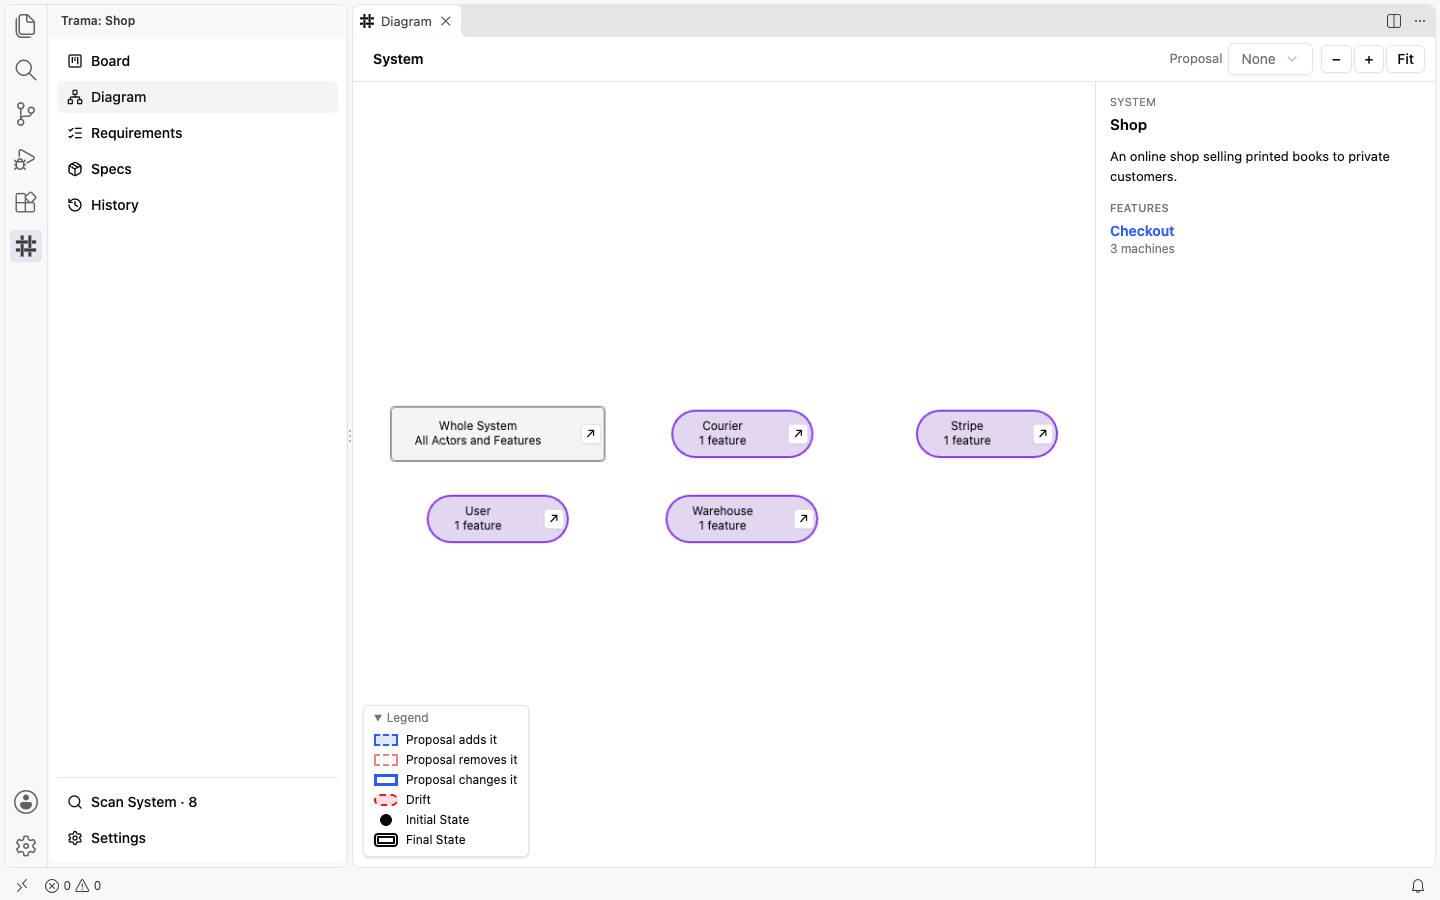Select the Stripe actor node

pyautogui.click(x=987, y=434)
